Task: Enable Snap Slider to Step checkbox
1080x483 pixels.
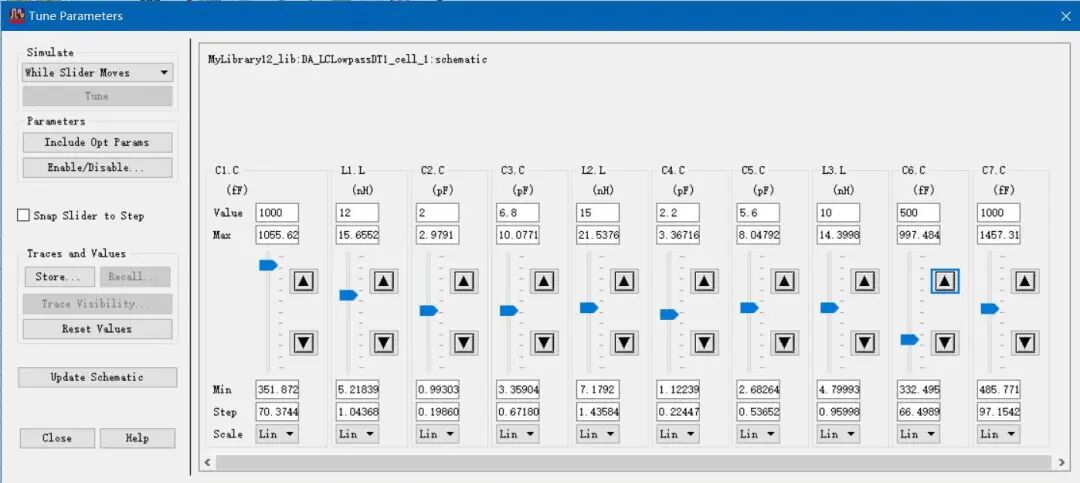Action: 23,216
